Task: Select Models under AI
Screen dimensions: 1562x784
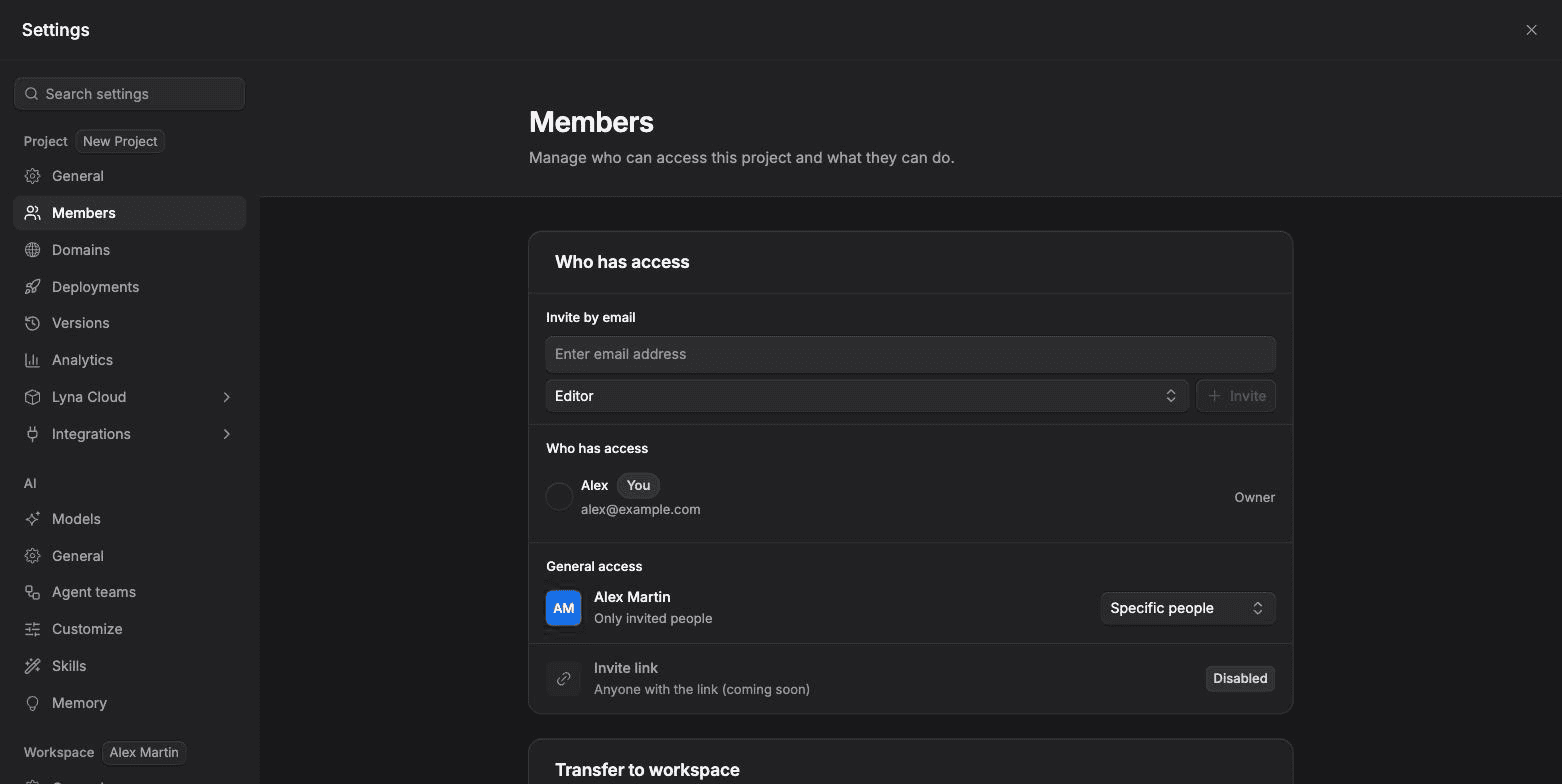Action: coord(129,519)
